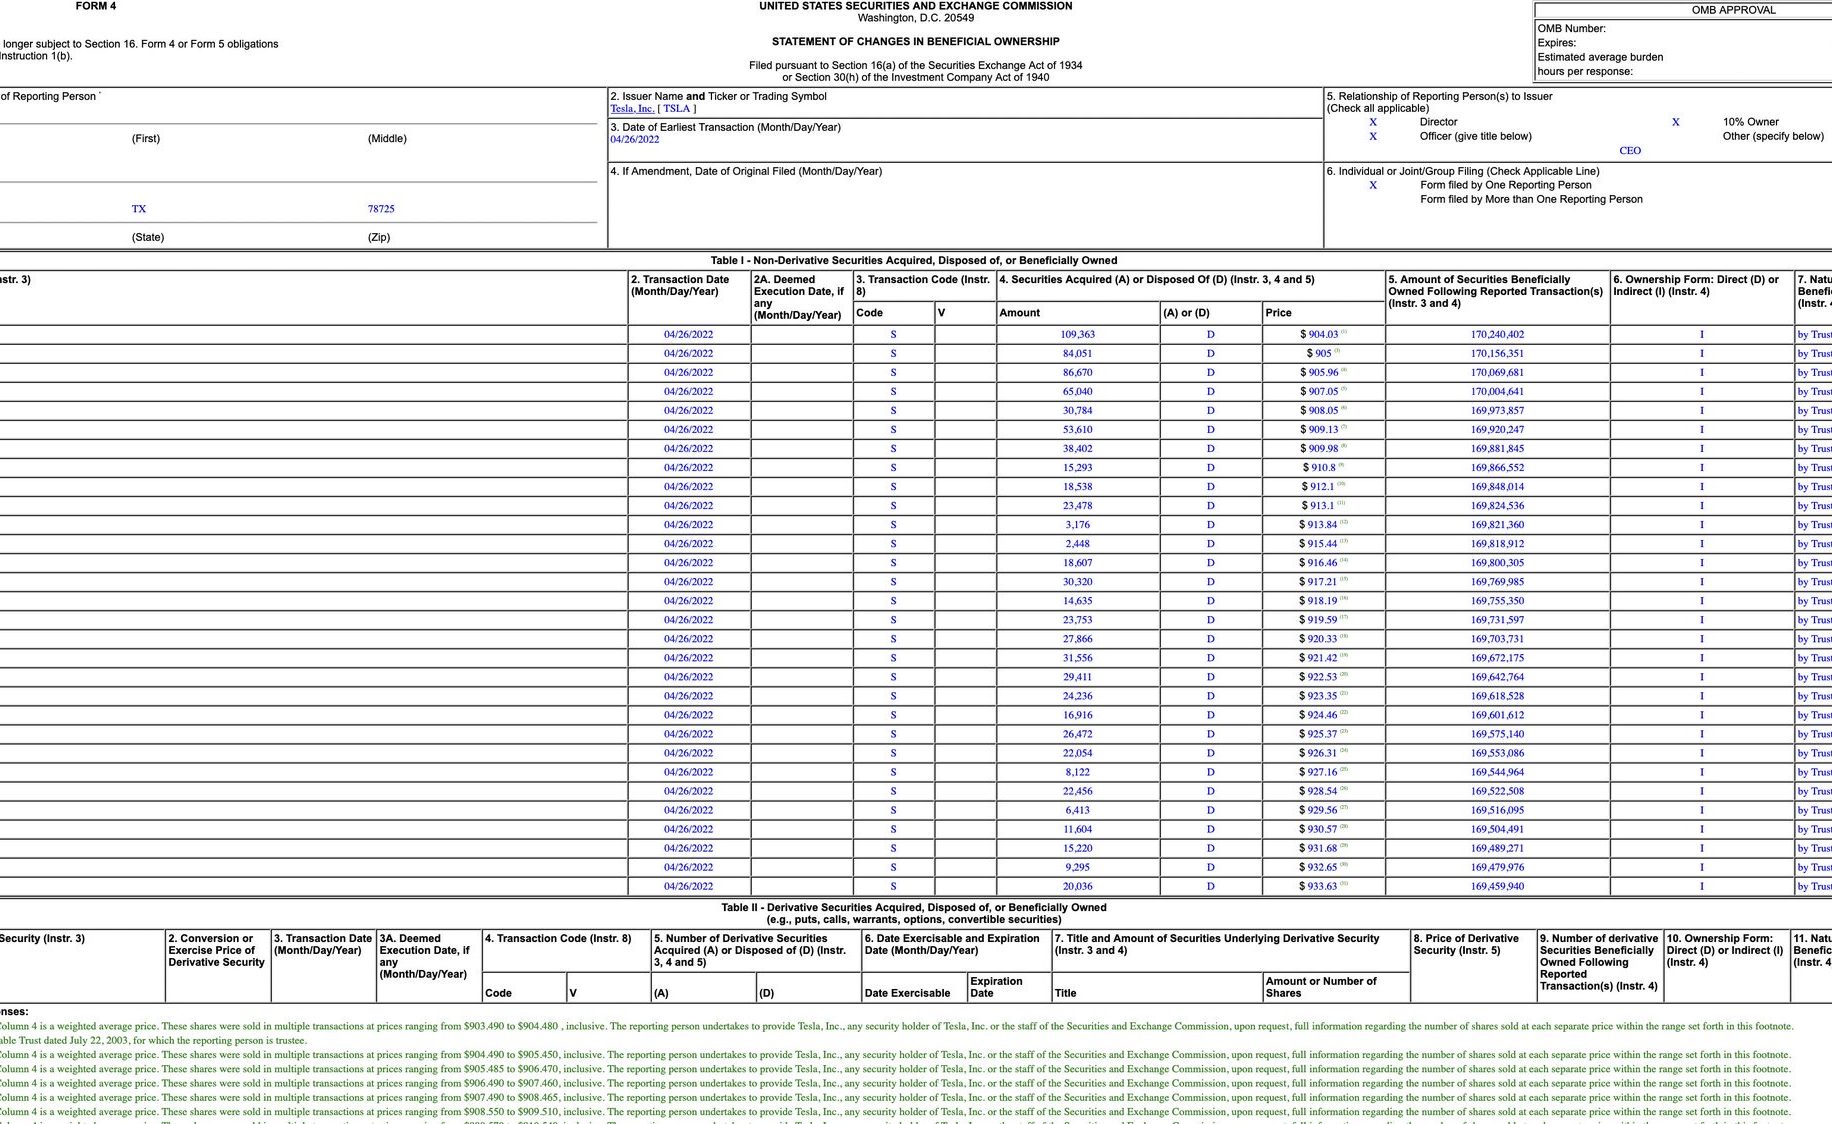
Task: Click the X beside Form filed by One Reporting Person
Action: [1373, 185]
